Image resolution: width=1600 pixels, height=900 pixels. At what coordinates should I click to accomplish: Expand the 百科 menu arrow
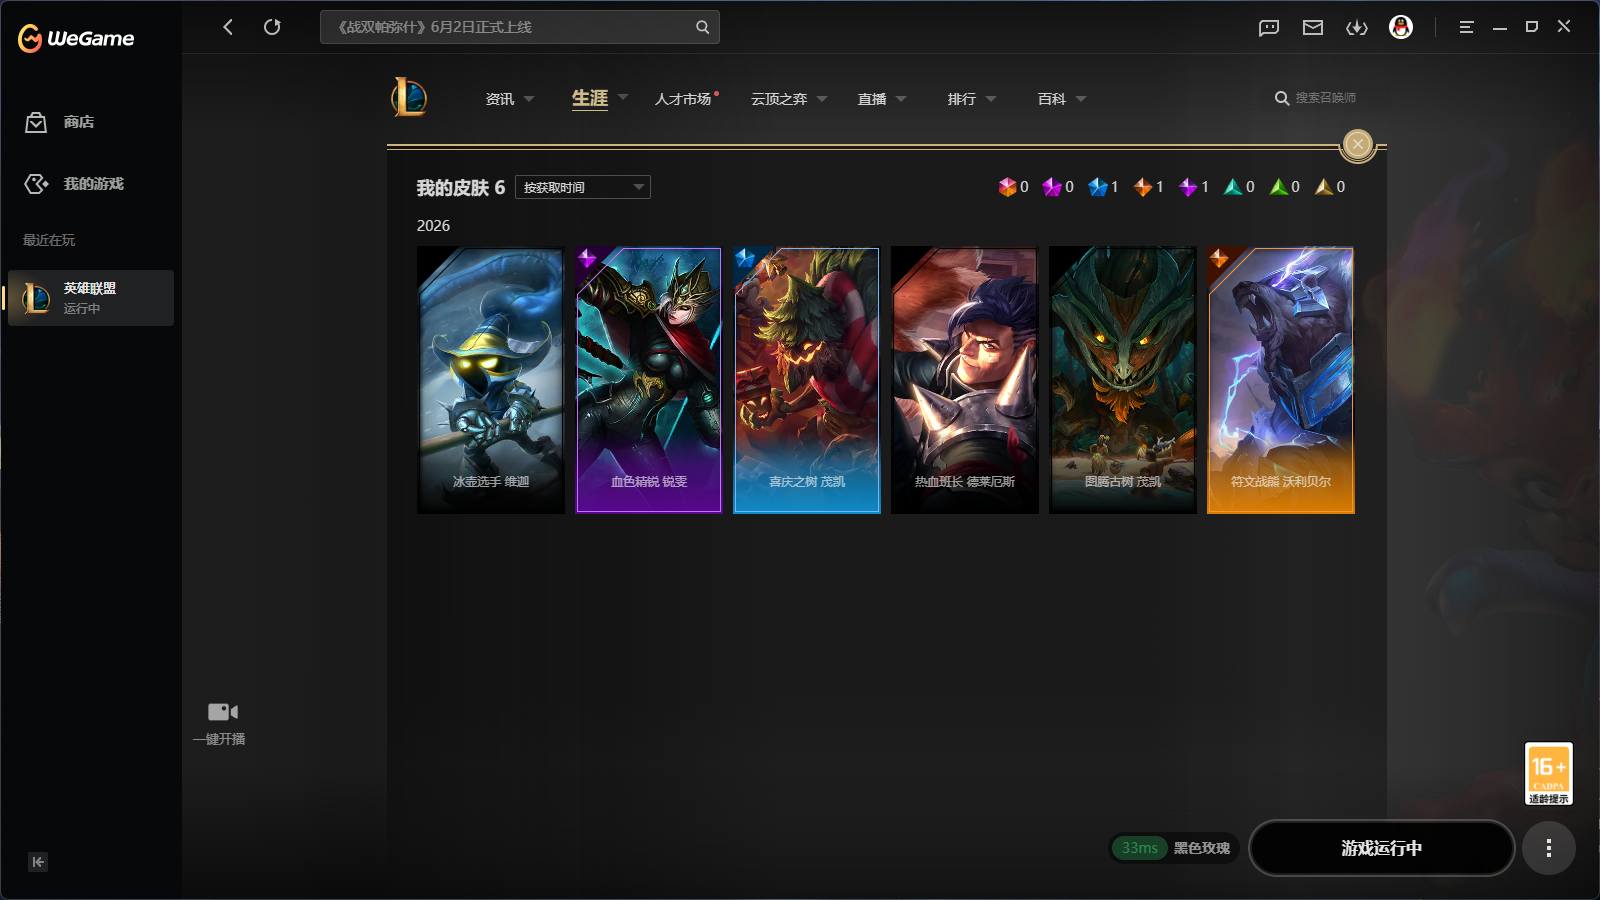pyautogui.click(x=1081, y=99)
